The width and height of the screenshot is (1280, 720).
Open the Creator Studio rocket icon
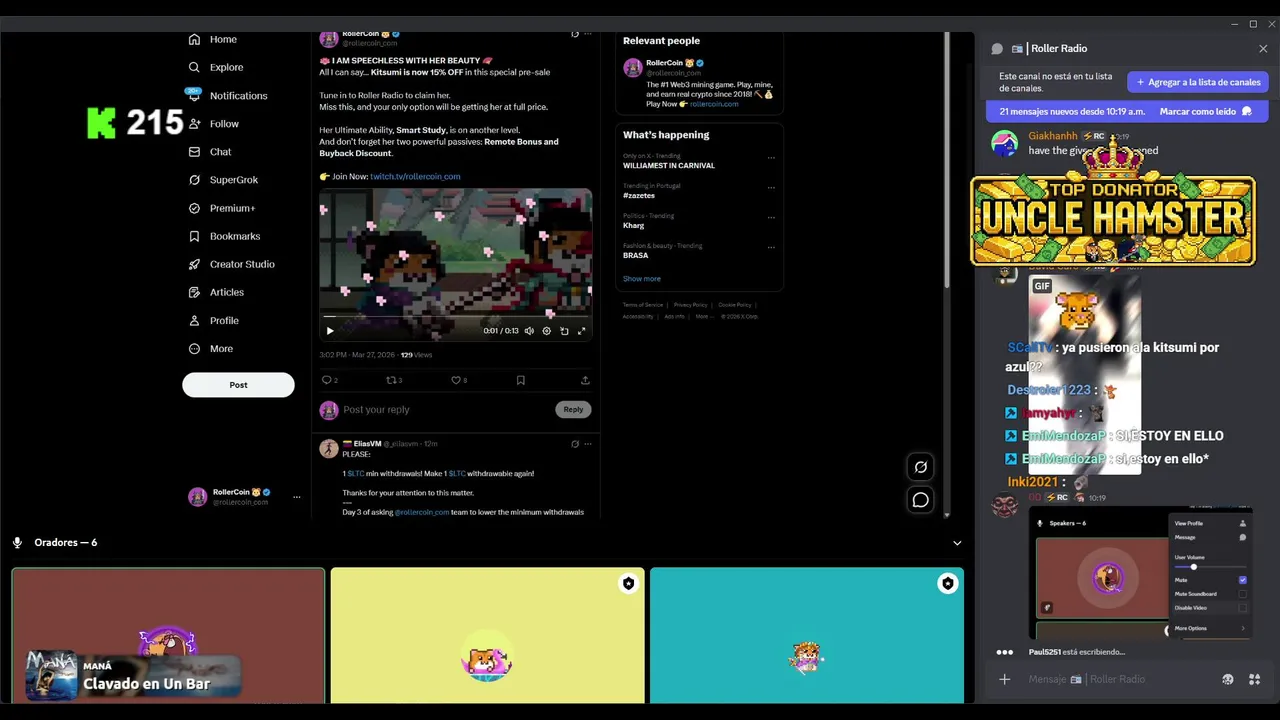(x=194, y=264)
